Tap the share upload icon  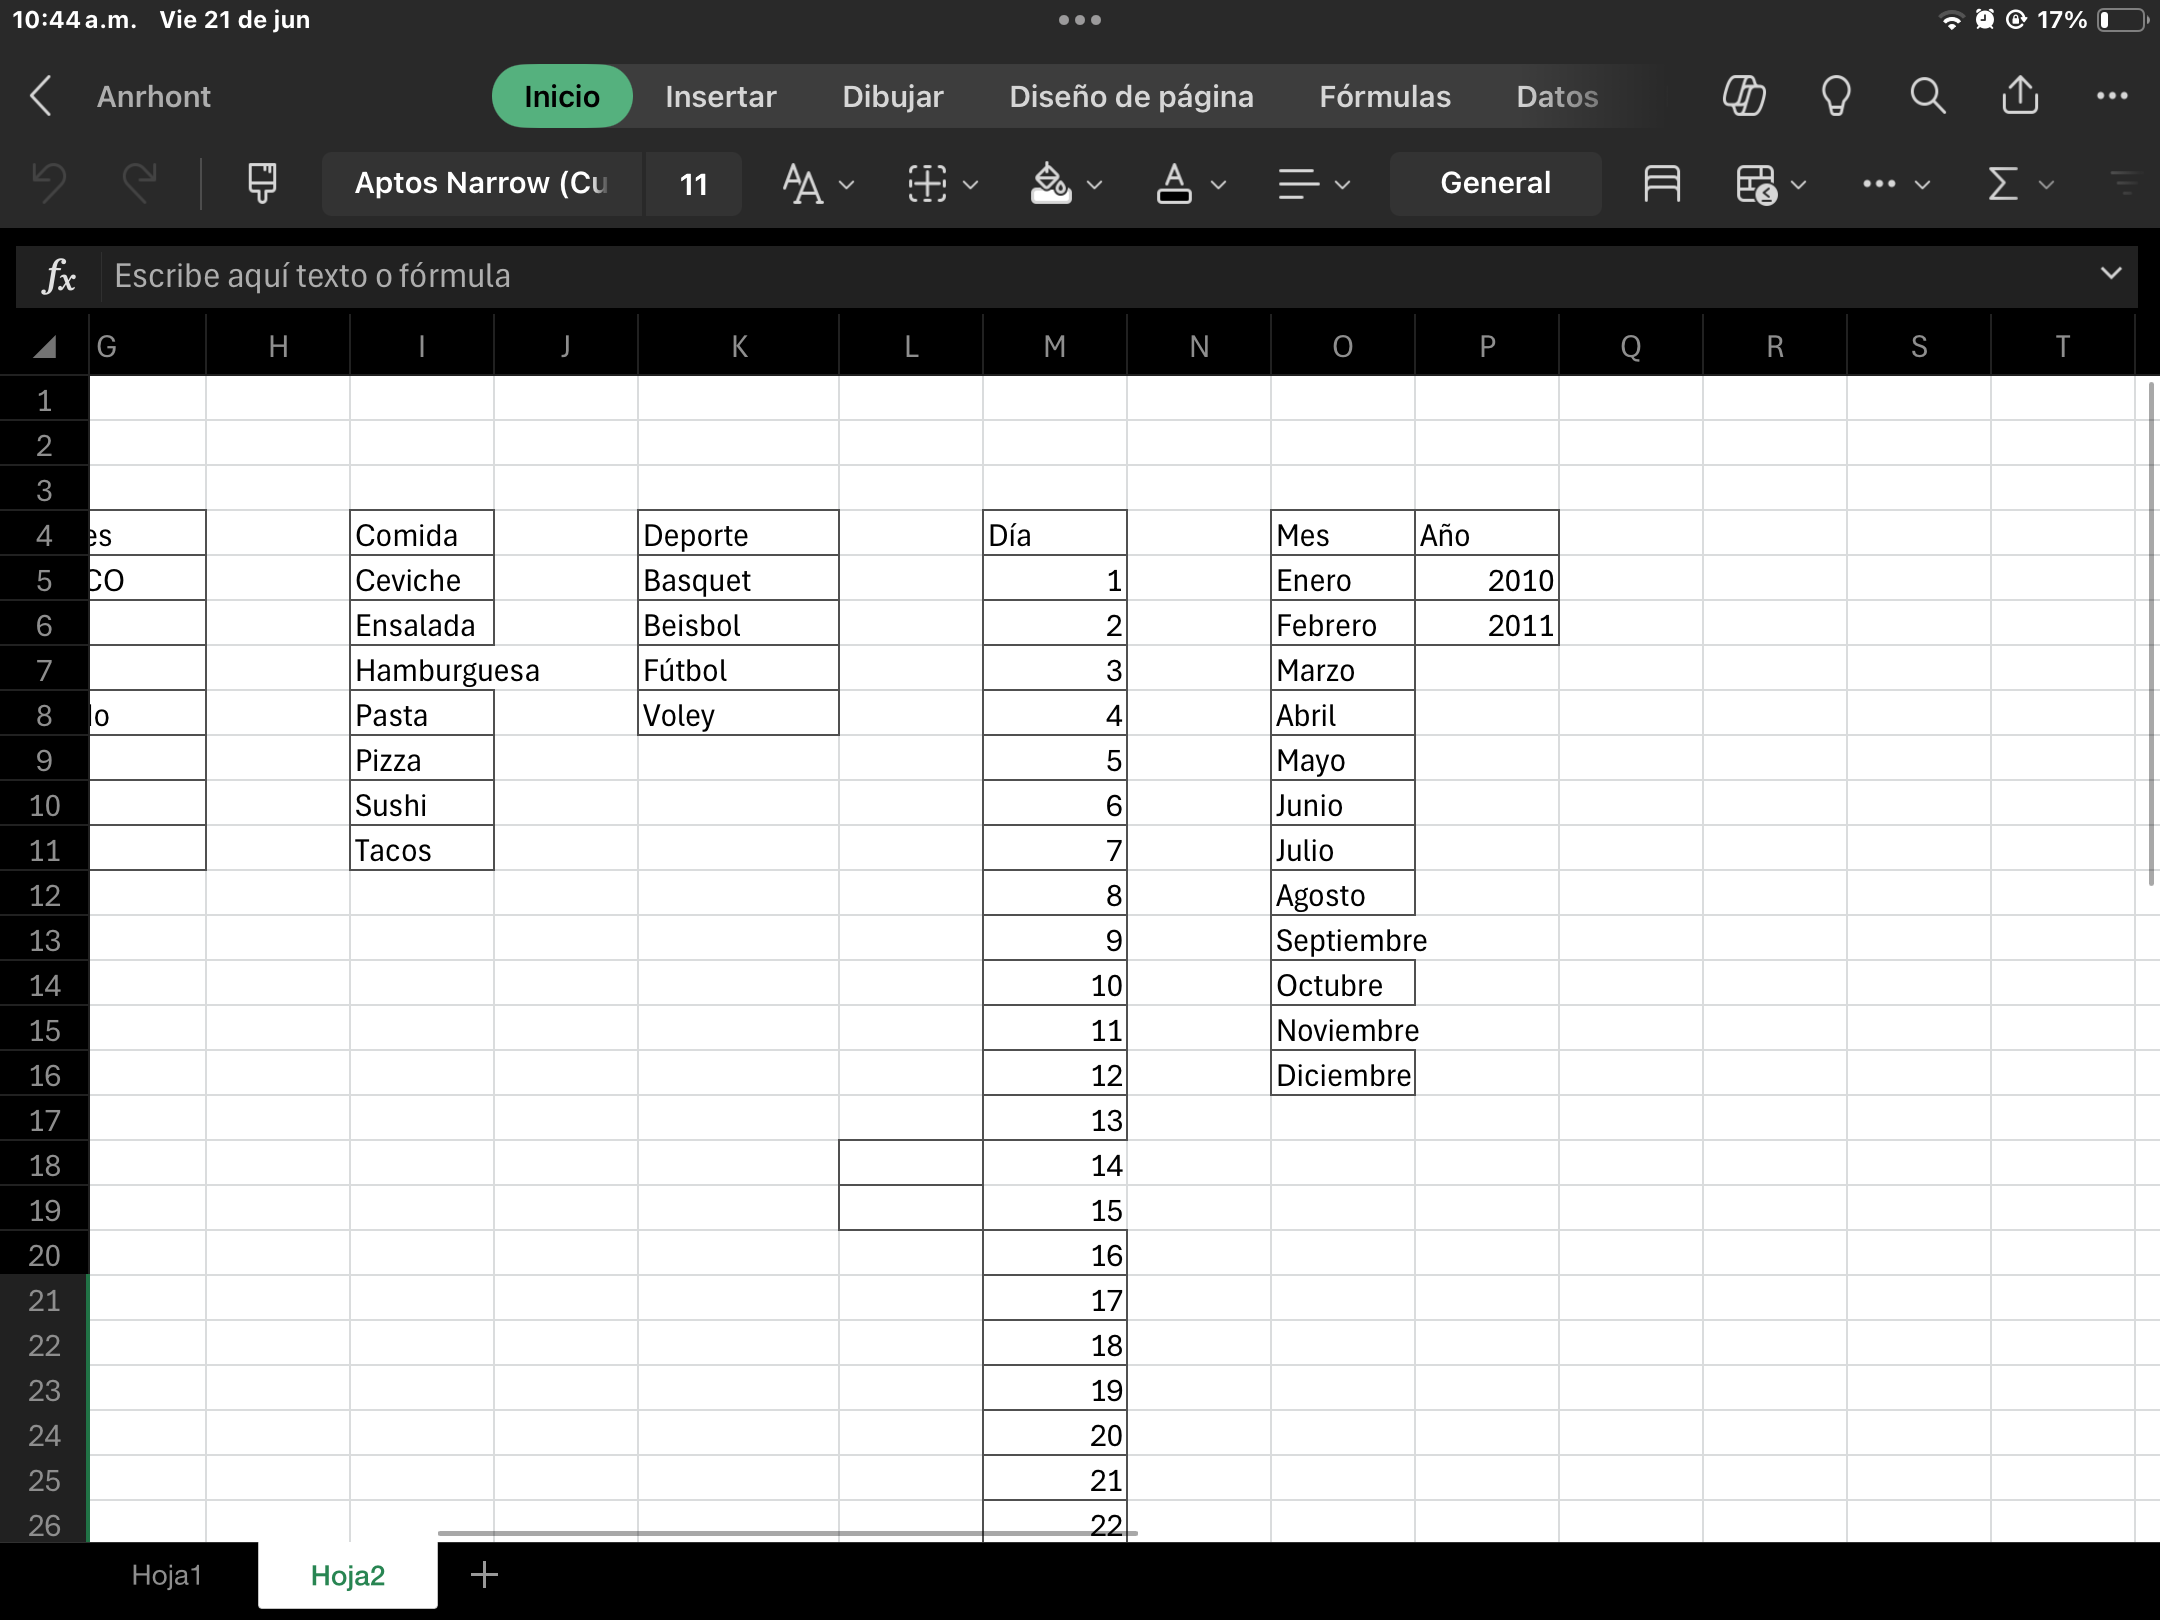pyautogui.click(x=2020, y=96)
